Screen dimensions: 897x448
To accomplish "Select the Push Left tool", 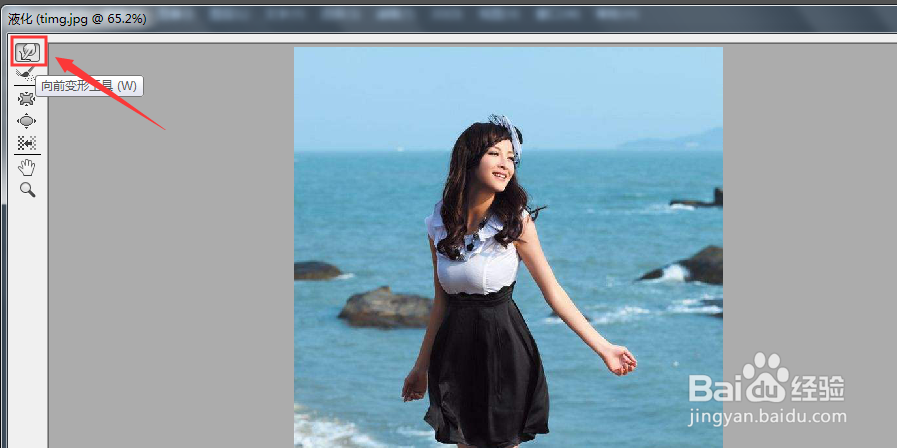I will tap(26, 142).
